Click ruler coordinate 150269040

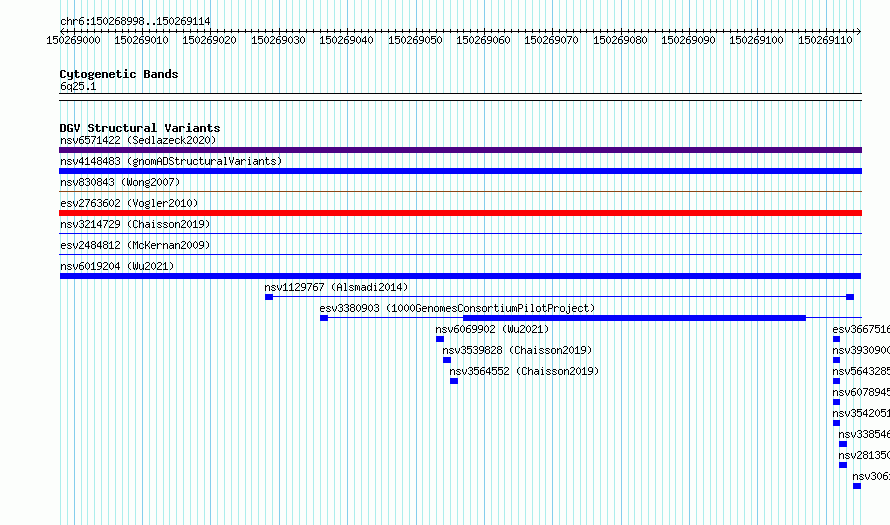pyautogui.click(x=346, y=40)
